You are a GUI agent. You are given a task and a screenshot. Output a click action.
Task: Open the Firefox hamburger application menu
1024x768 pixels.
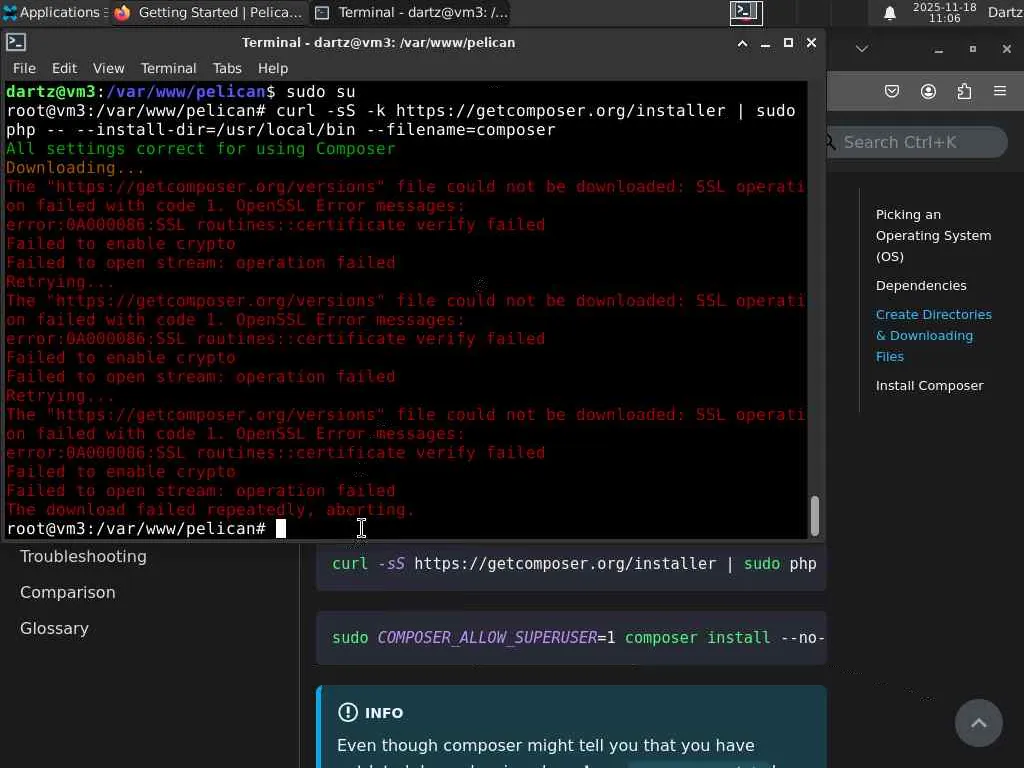(x=1000, y=91)
